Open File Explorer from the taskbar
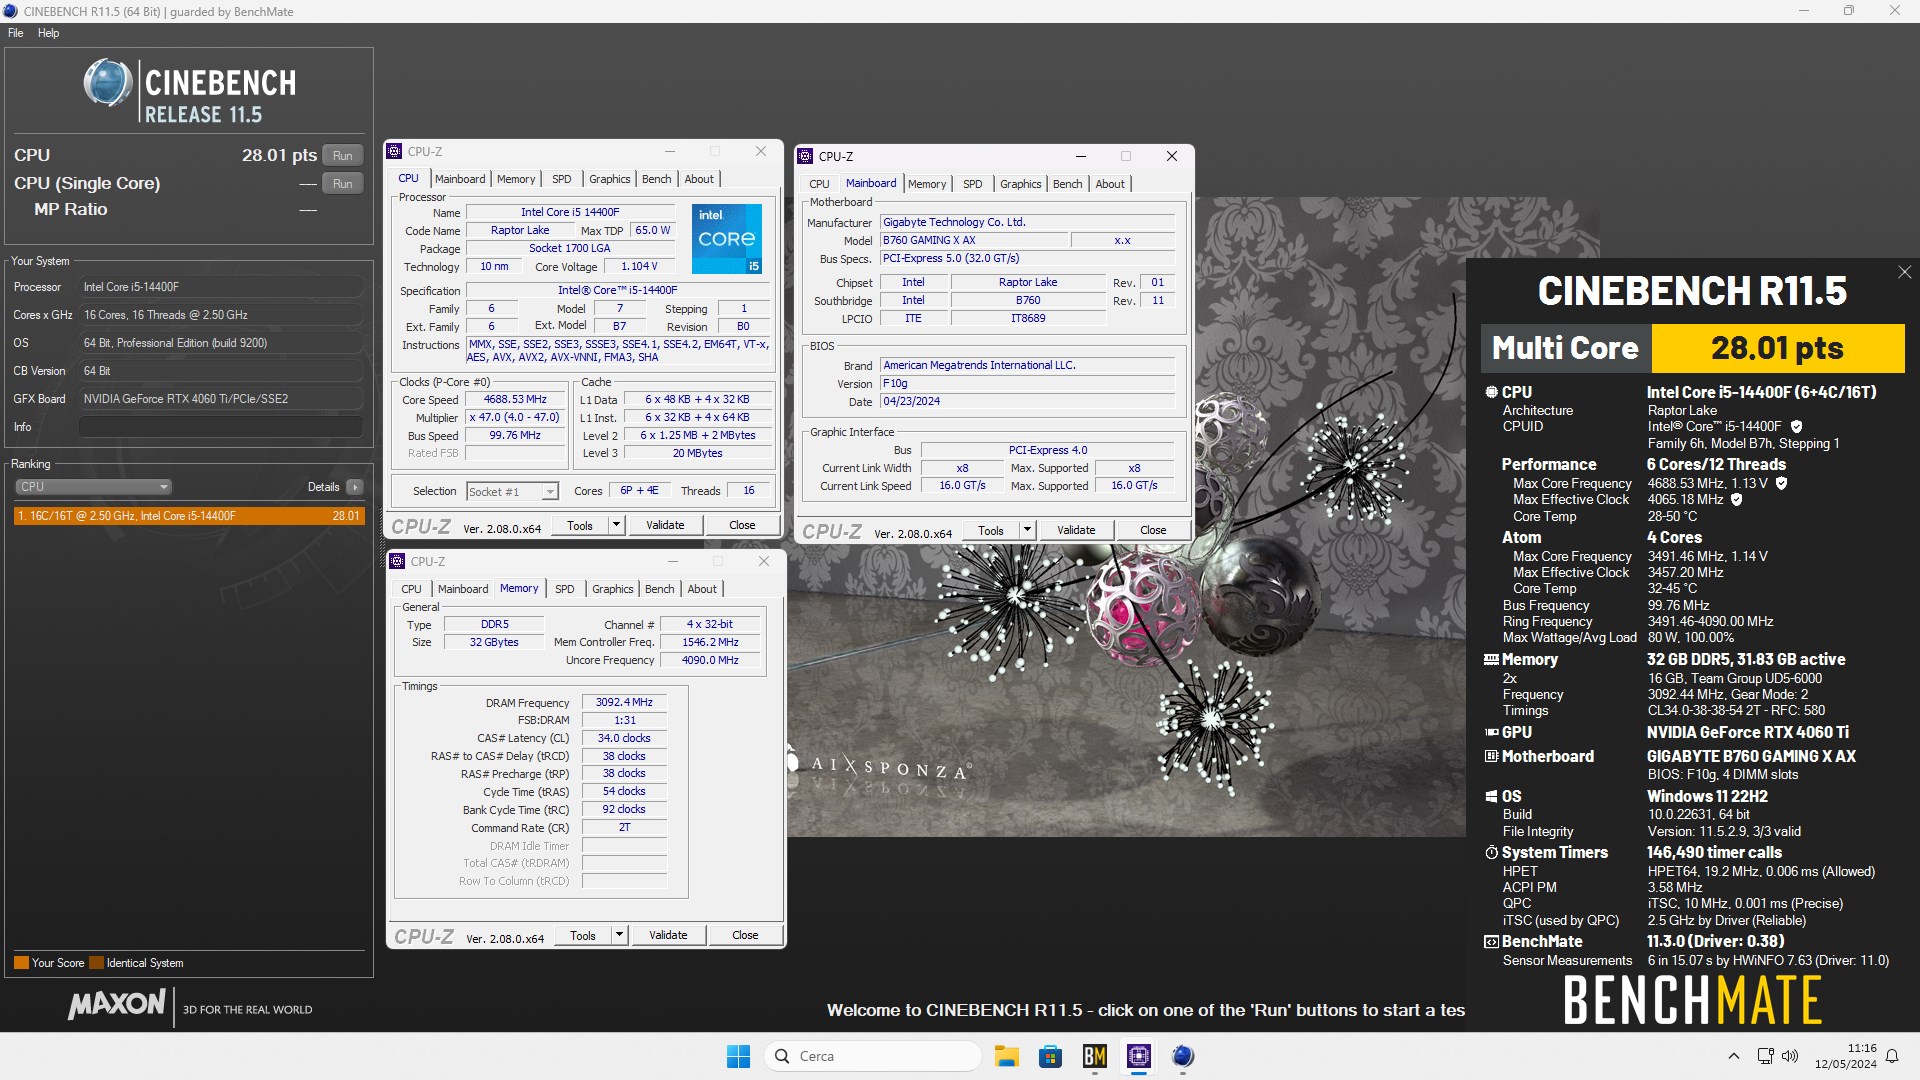1920x1080 pixels. 1006,1056
